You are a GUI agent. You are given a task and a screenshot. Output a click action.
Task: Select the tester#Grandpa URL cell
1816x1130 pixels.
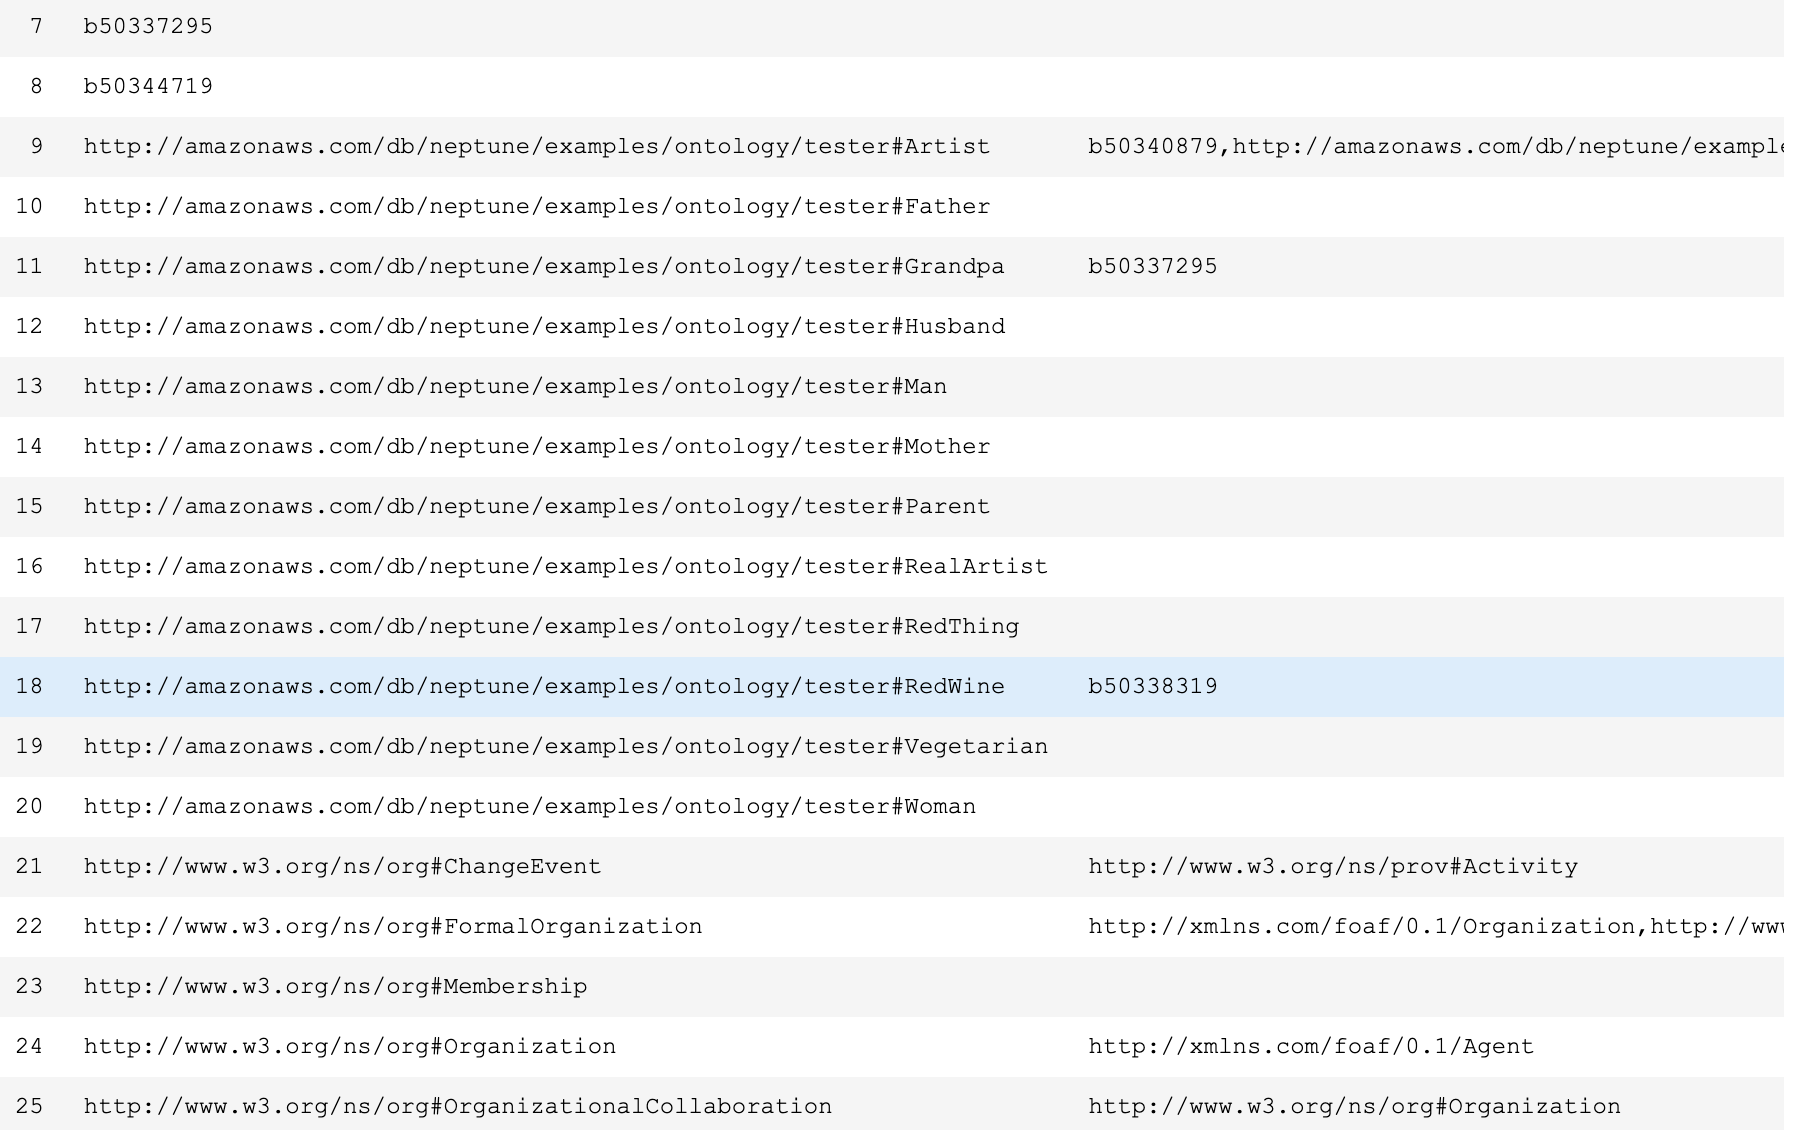544,266
